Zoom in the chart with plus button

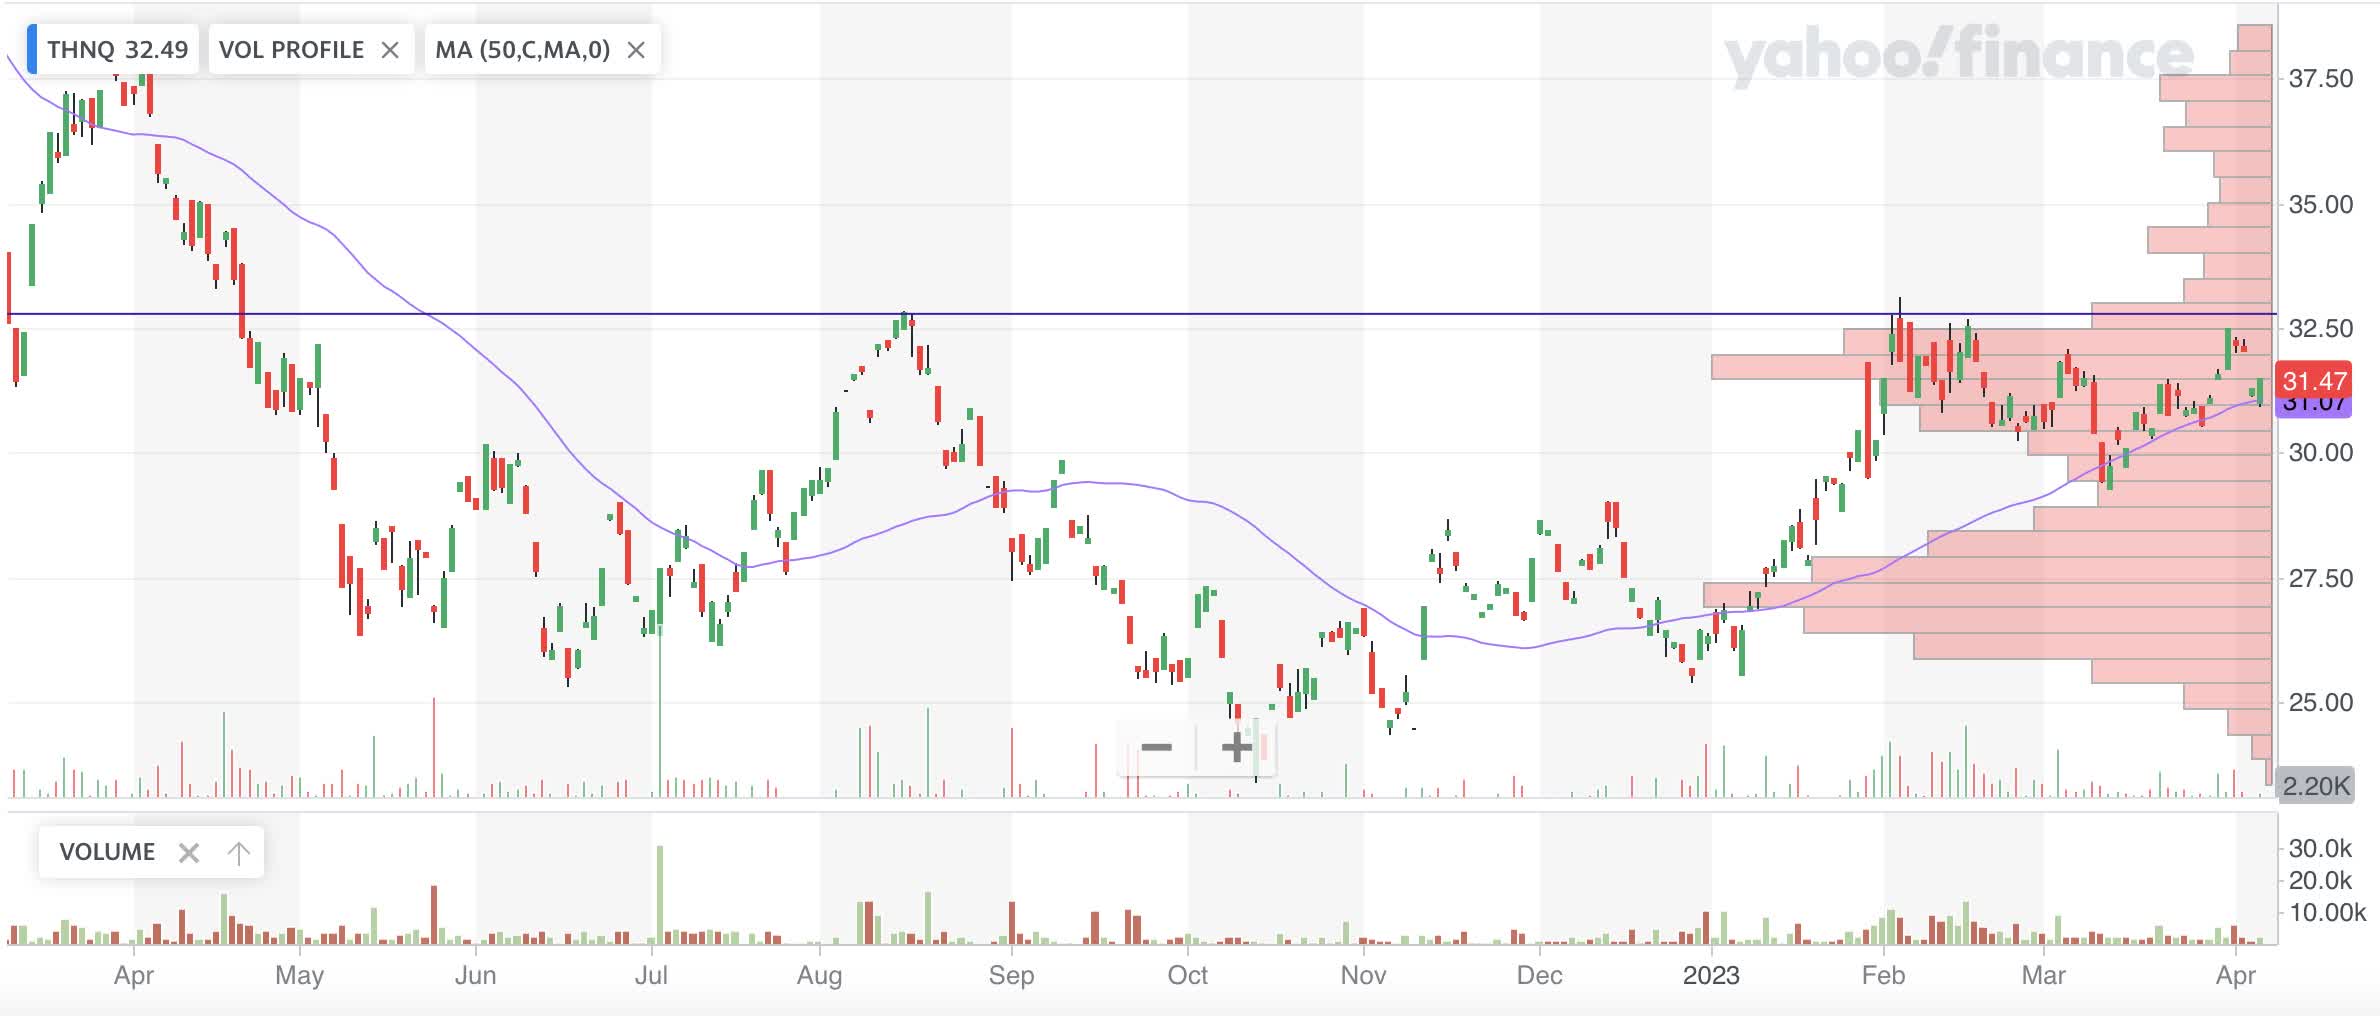[1237, 747]
